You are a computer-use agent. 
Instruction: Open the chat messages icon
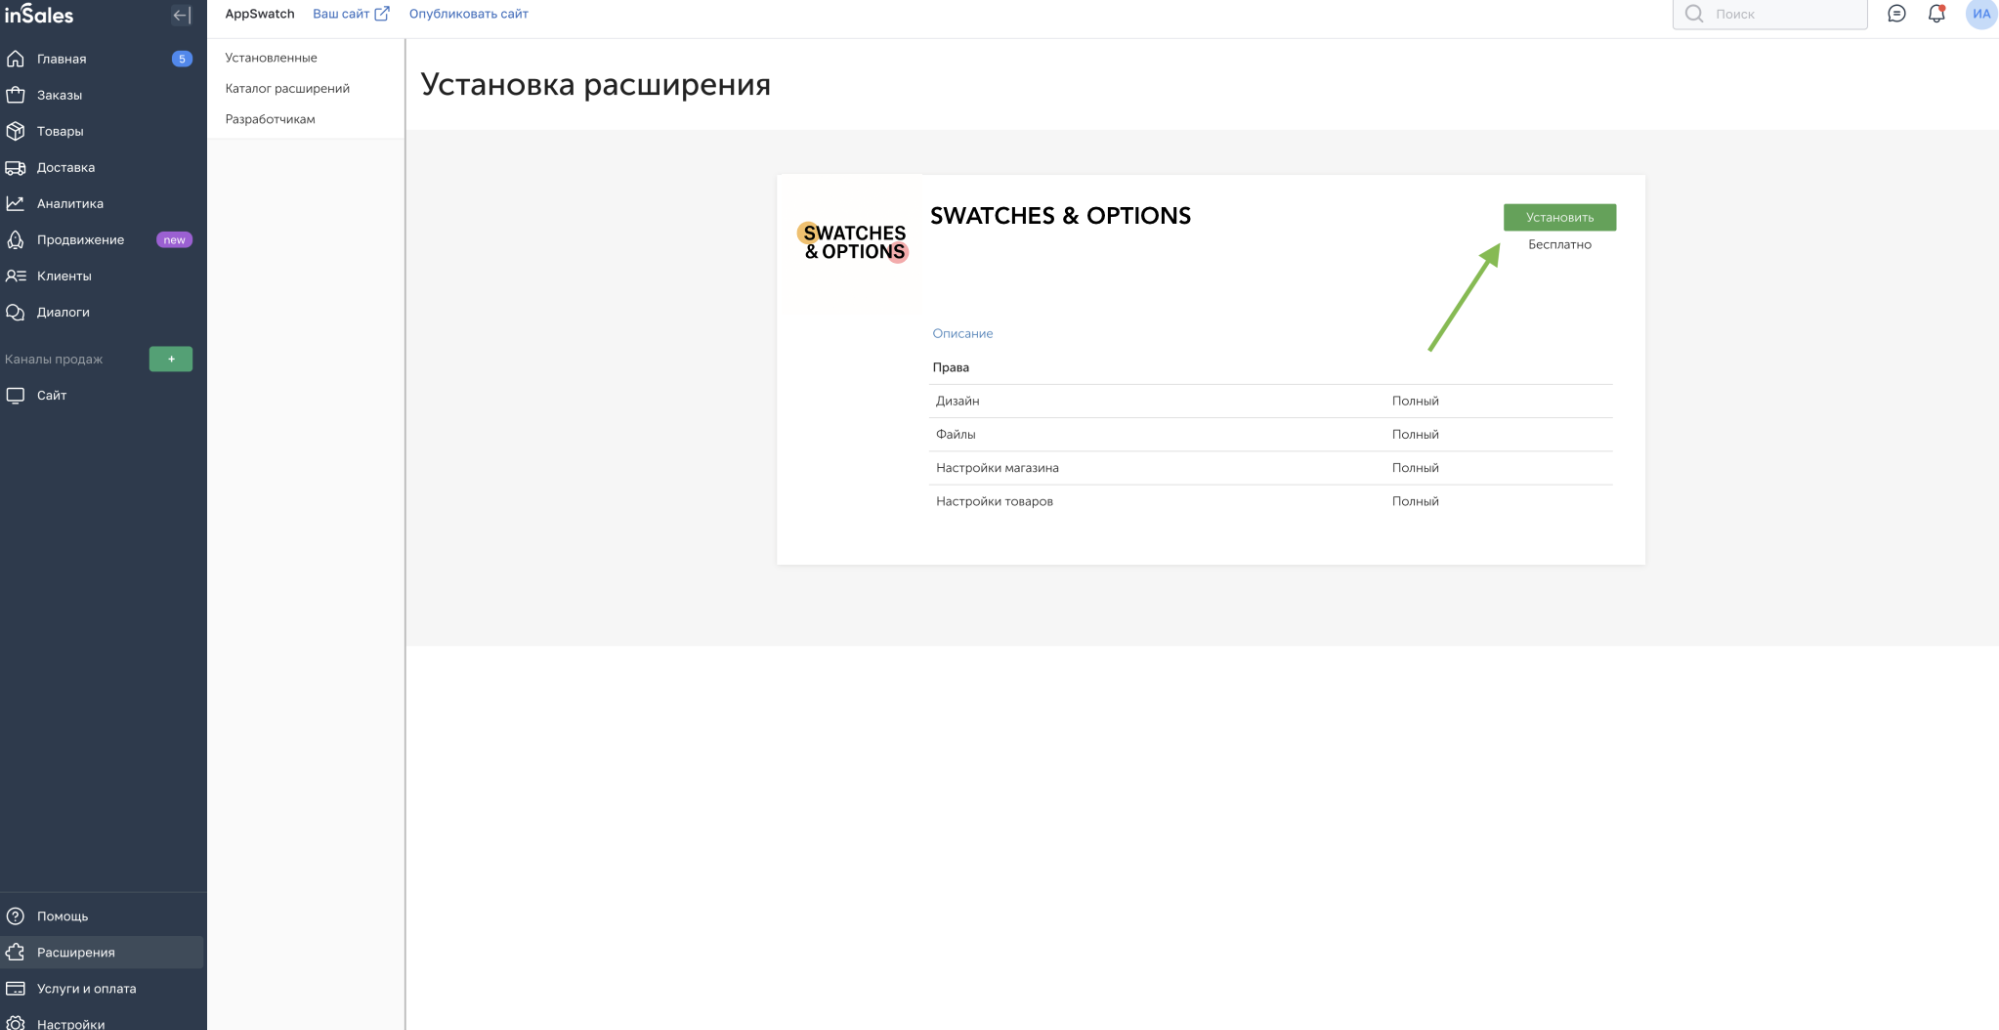(x=1896, y=14)
